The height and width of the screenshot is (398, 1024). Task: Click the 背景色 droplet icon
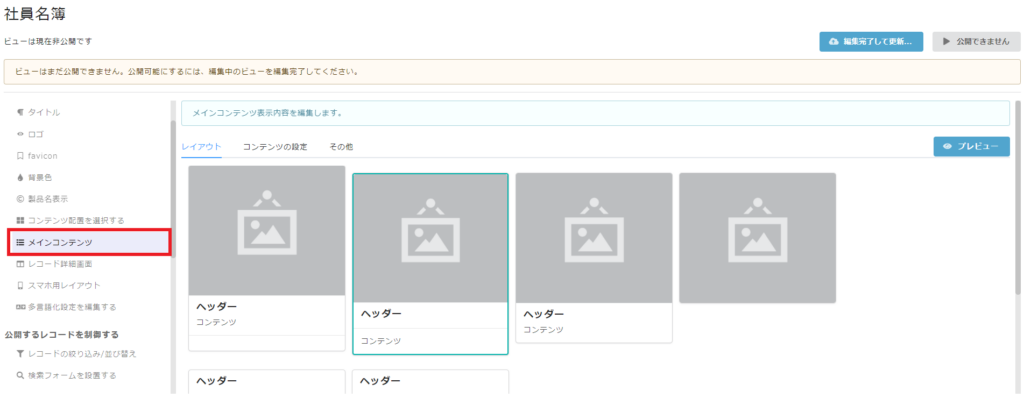coord(20,177)
